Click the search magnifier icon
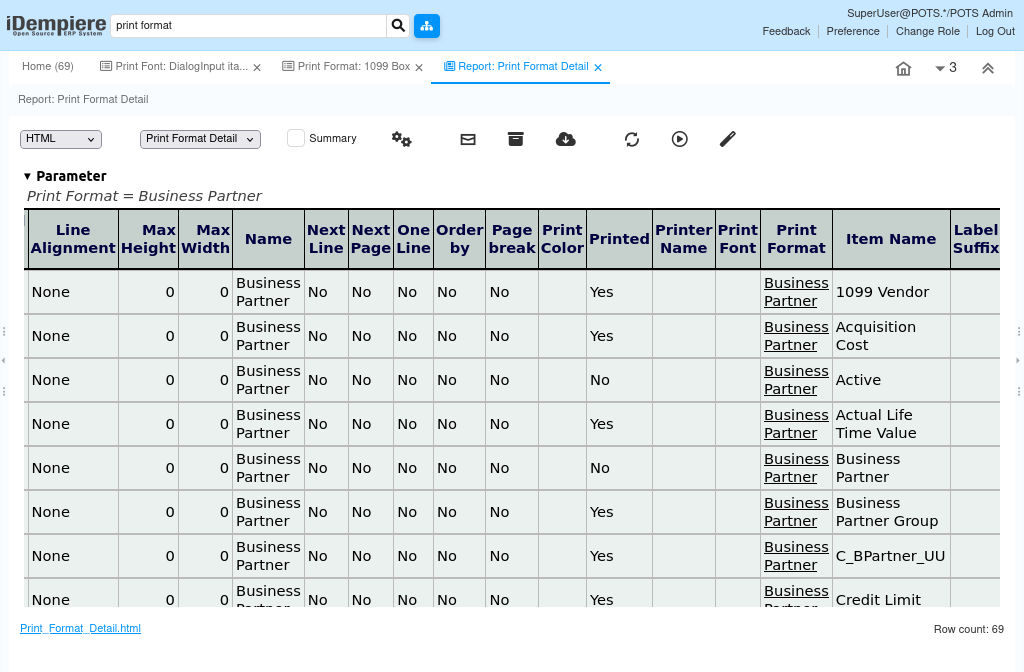This screenshot has width=1024, height=672. click(x=398, y=25)
